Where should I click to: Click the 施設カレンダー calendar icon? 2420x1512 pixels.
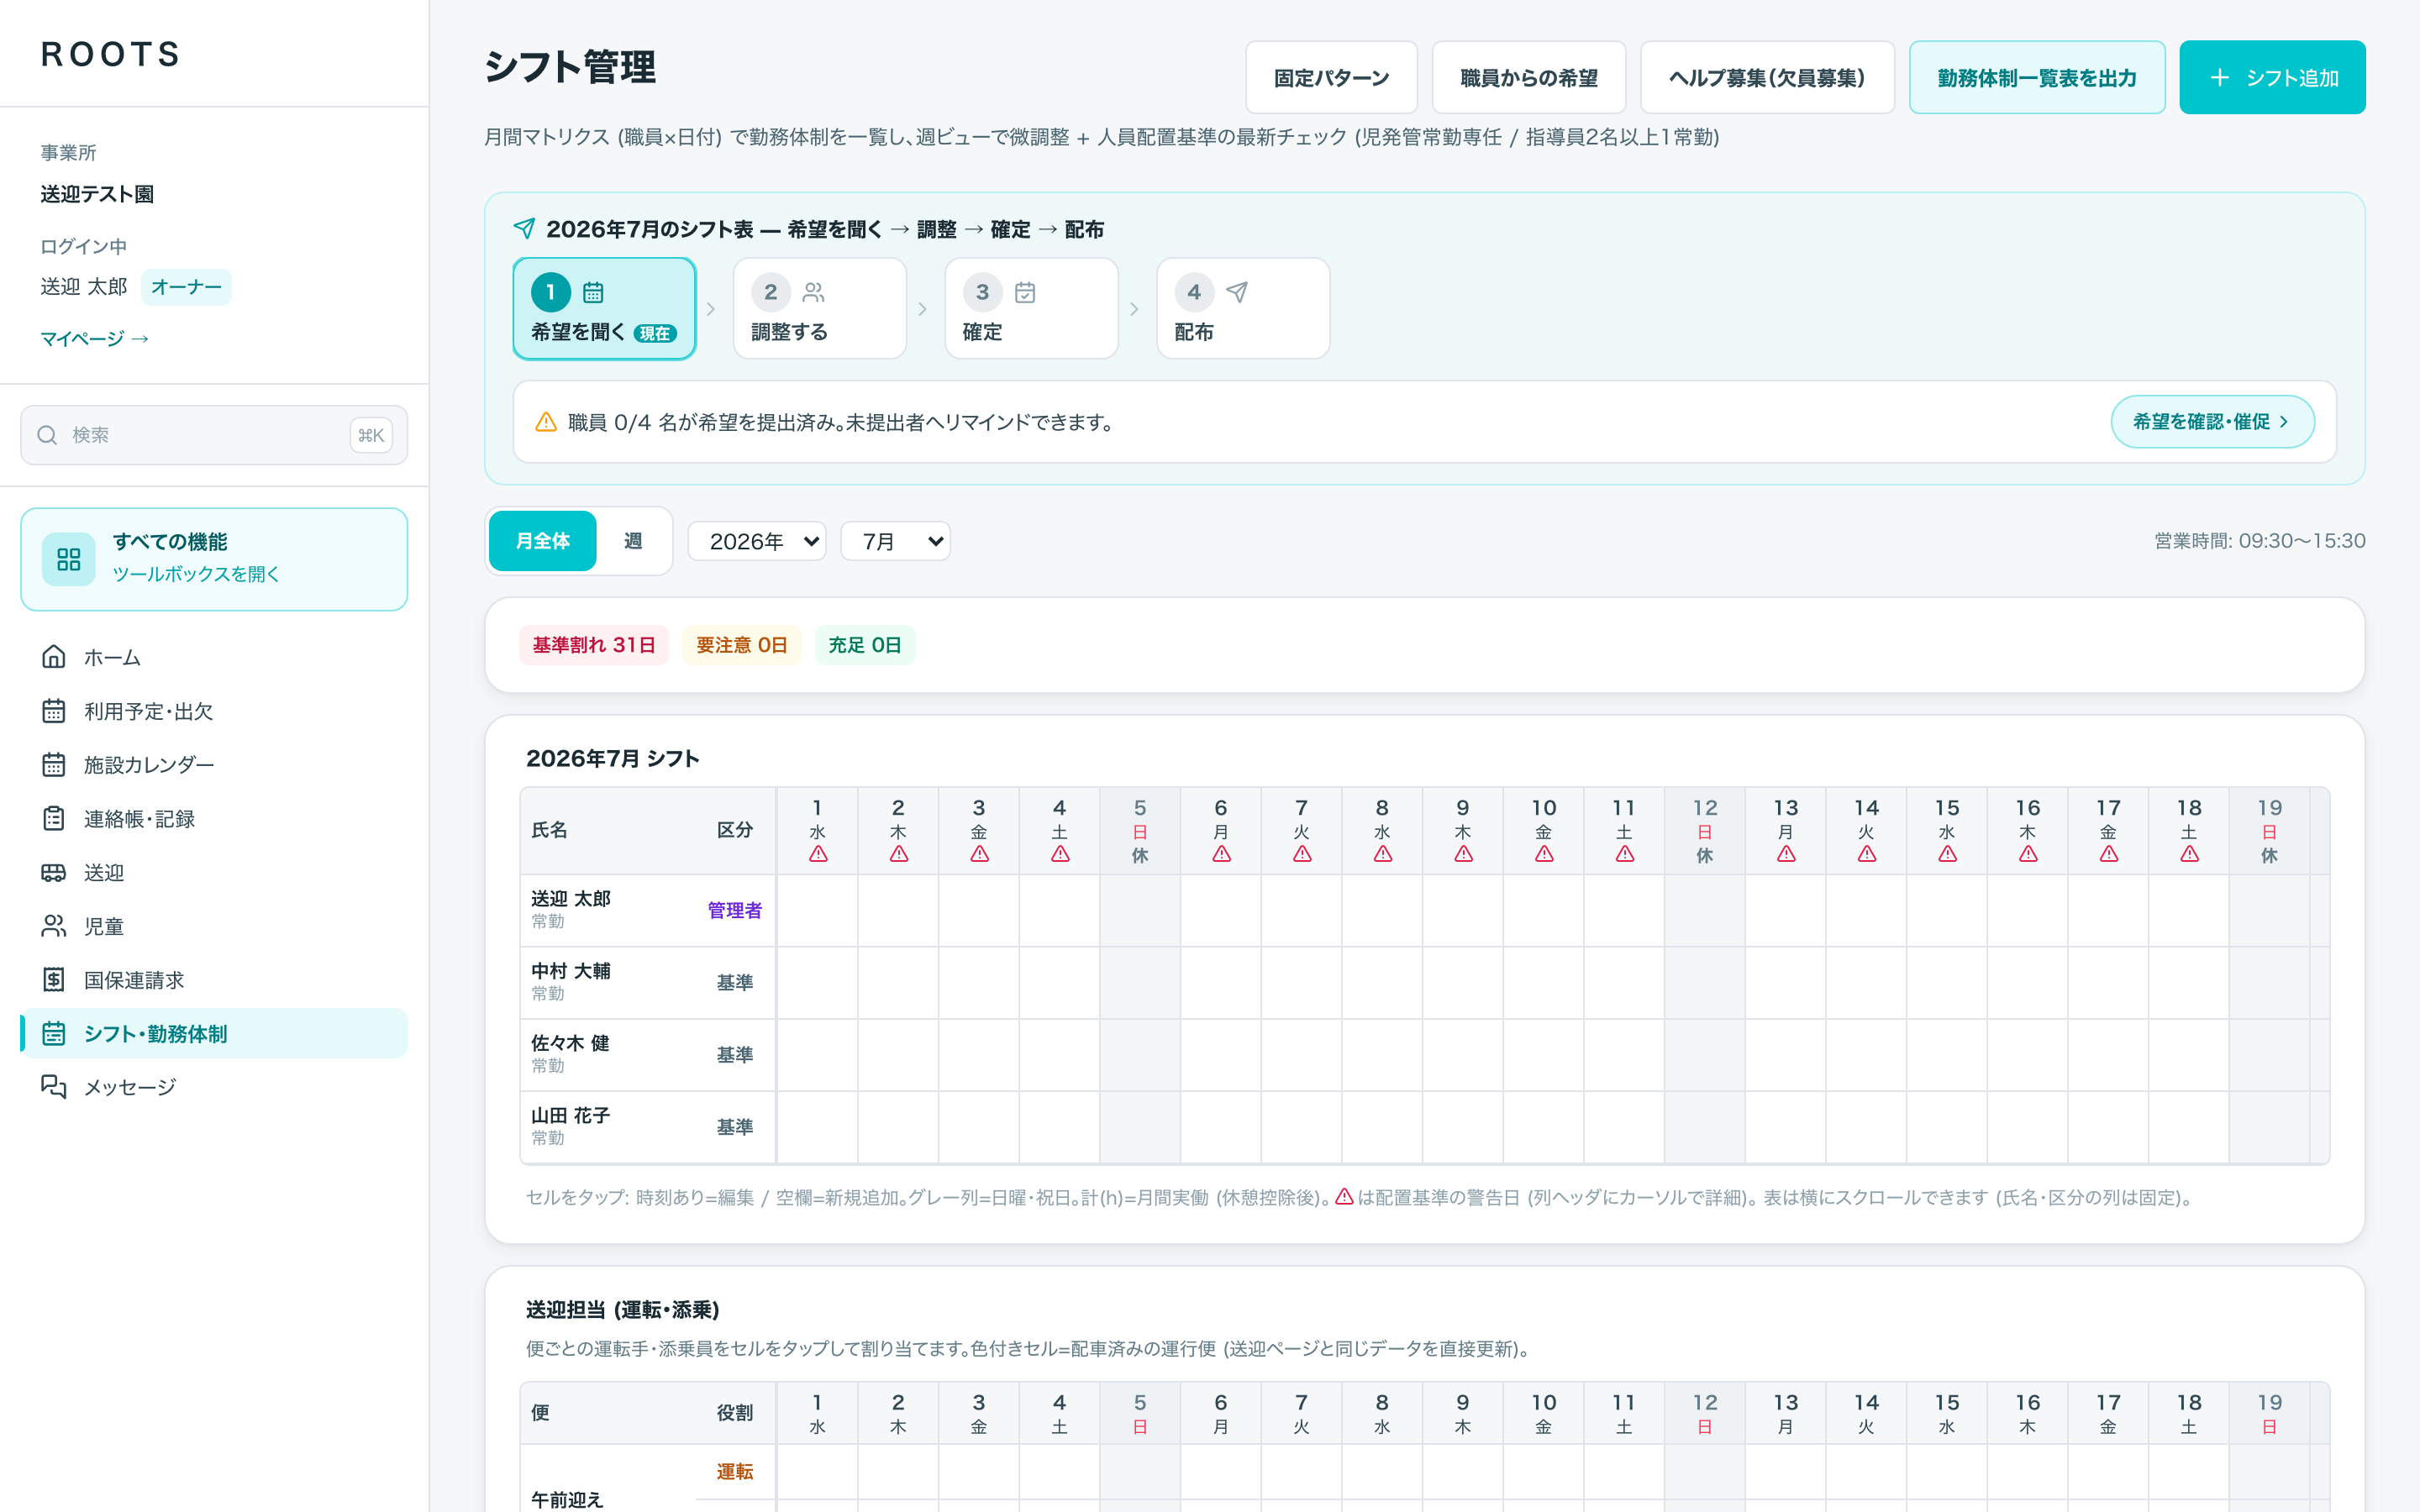[x=54, y=765]
